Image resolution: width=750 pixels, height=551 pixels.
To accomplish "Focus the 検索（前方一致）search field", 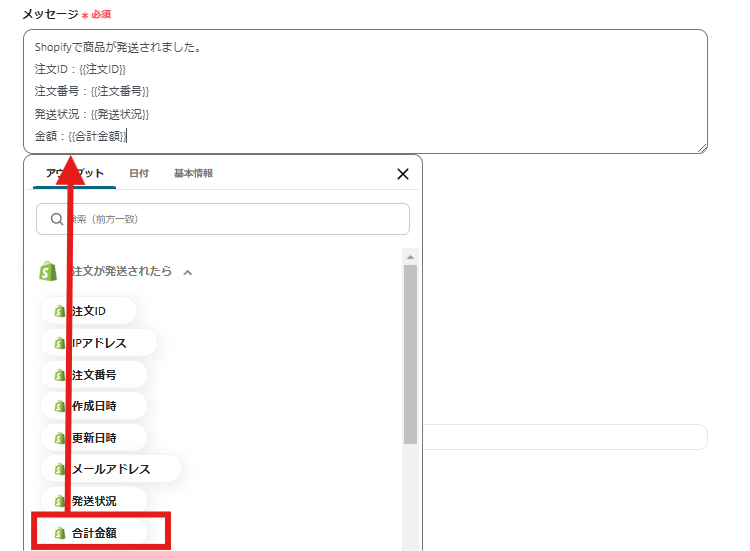I will click(x=223, y=219).
